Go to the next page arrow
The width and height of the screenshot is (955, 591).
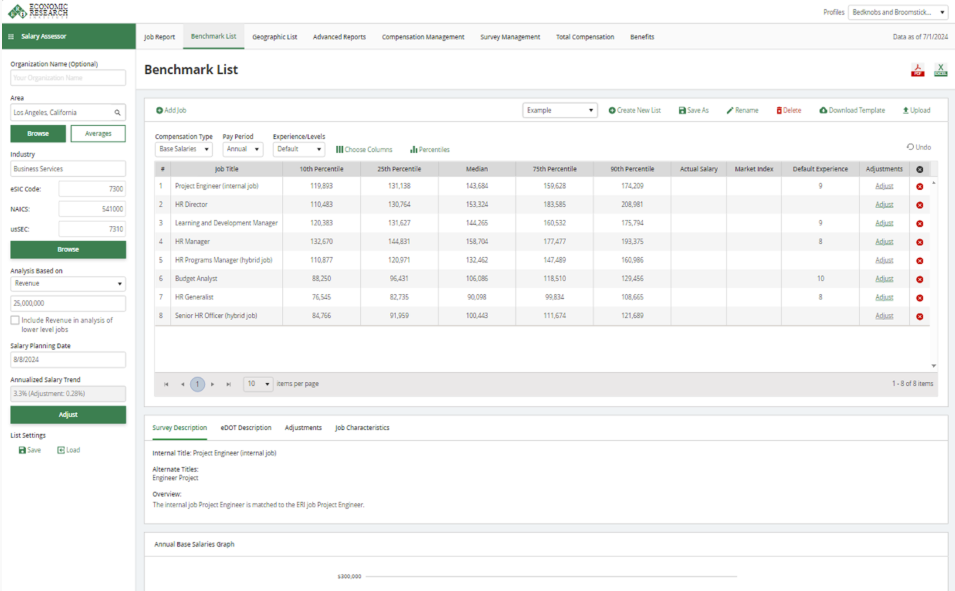(213, 384)
